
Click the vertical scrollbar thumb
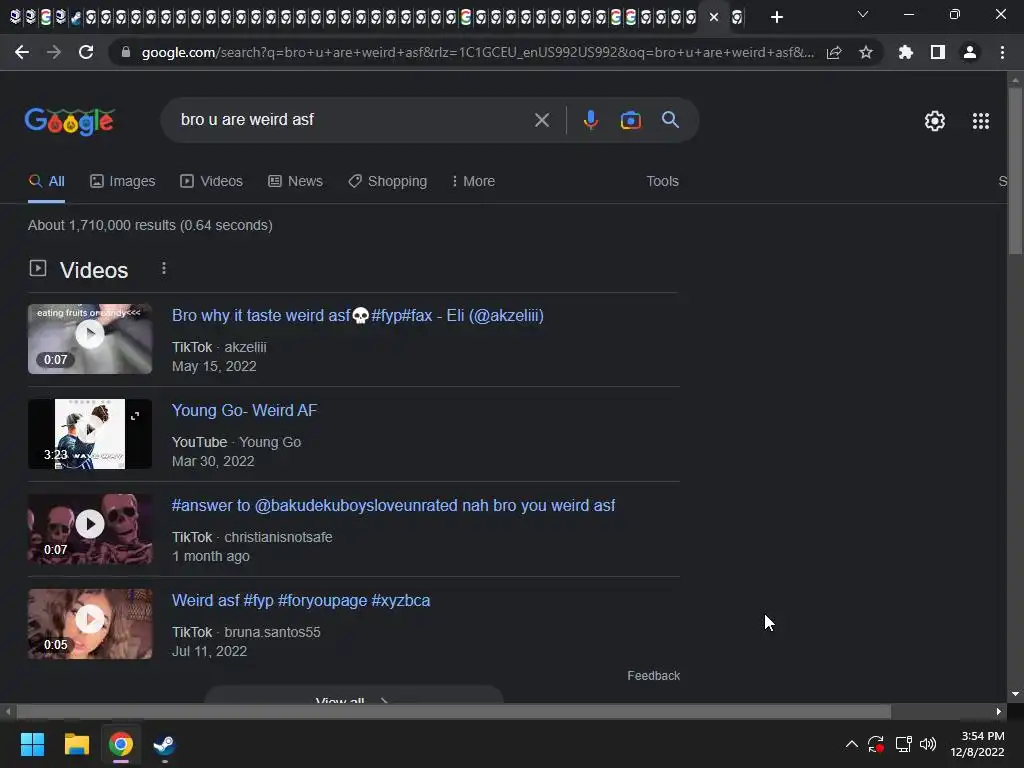coord(1015,171)
